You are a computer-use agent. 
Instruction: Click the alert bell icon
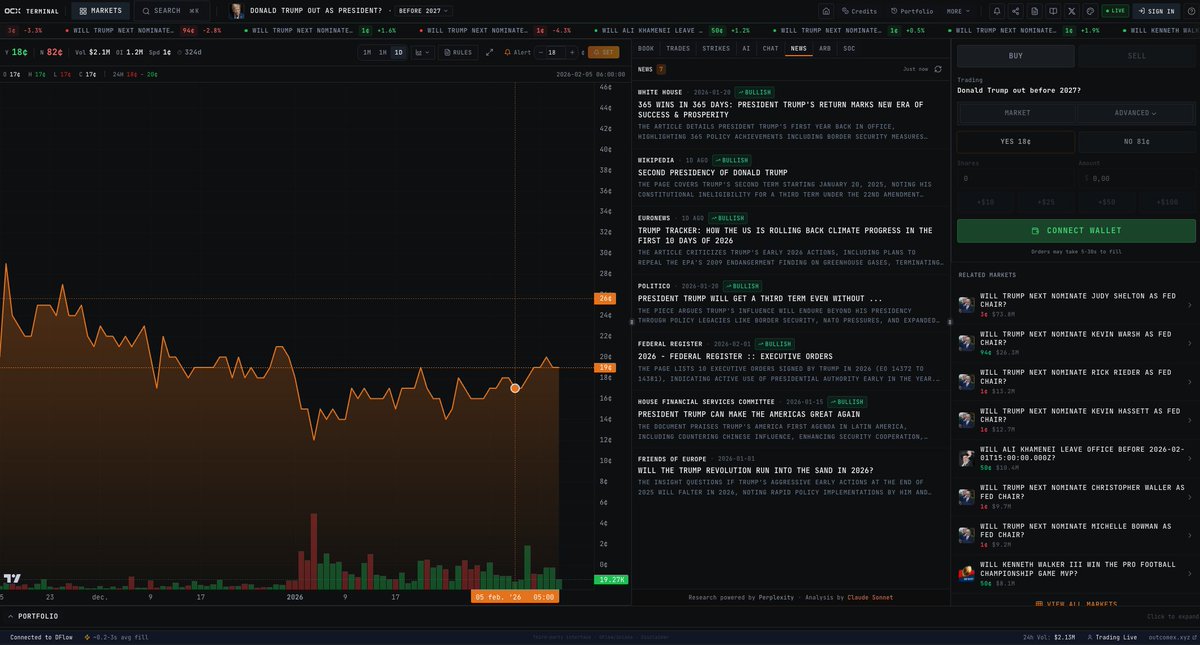[x=507, y=52]
